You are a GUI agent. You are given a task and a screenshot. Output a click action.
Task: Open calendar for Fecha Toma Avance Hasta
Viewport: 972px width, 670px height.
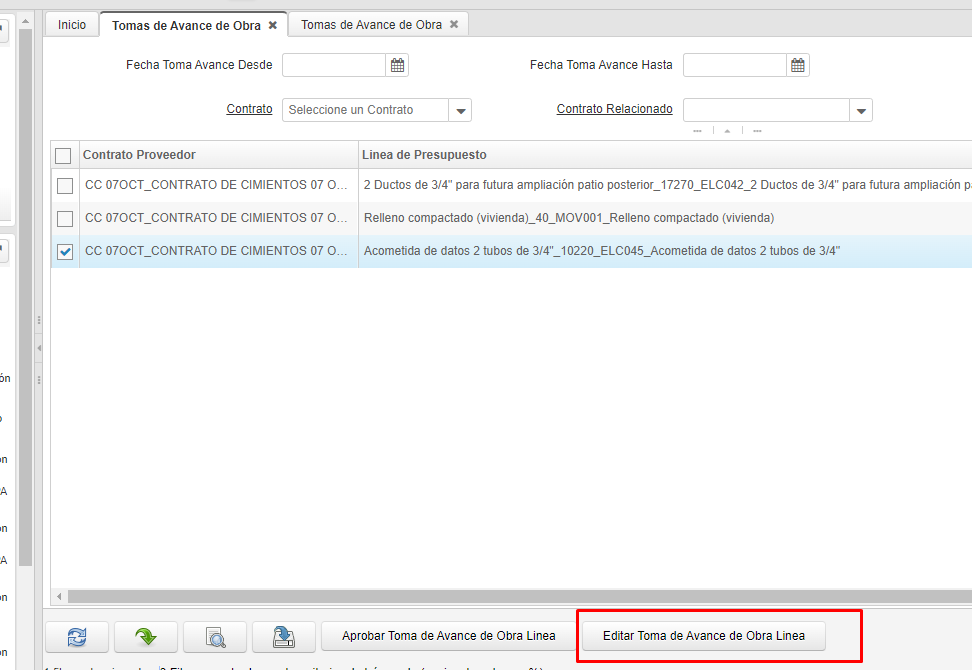point(798,65)
